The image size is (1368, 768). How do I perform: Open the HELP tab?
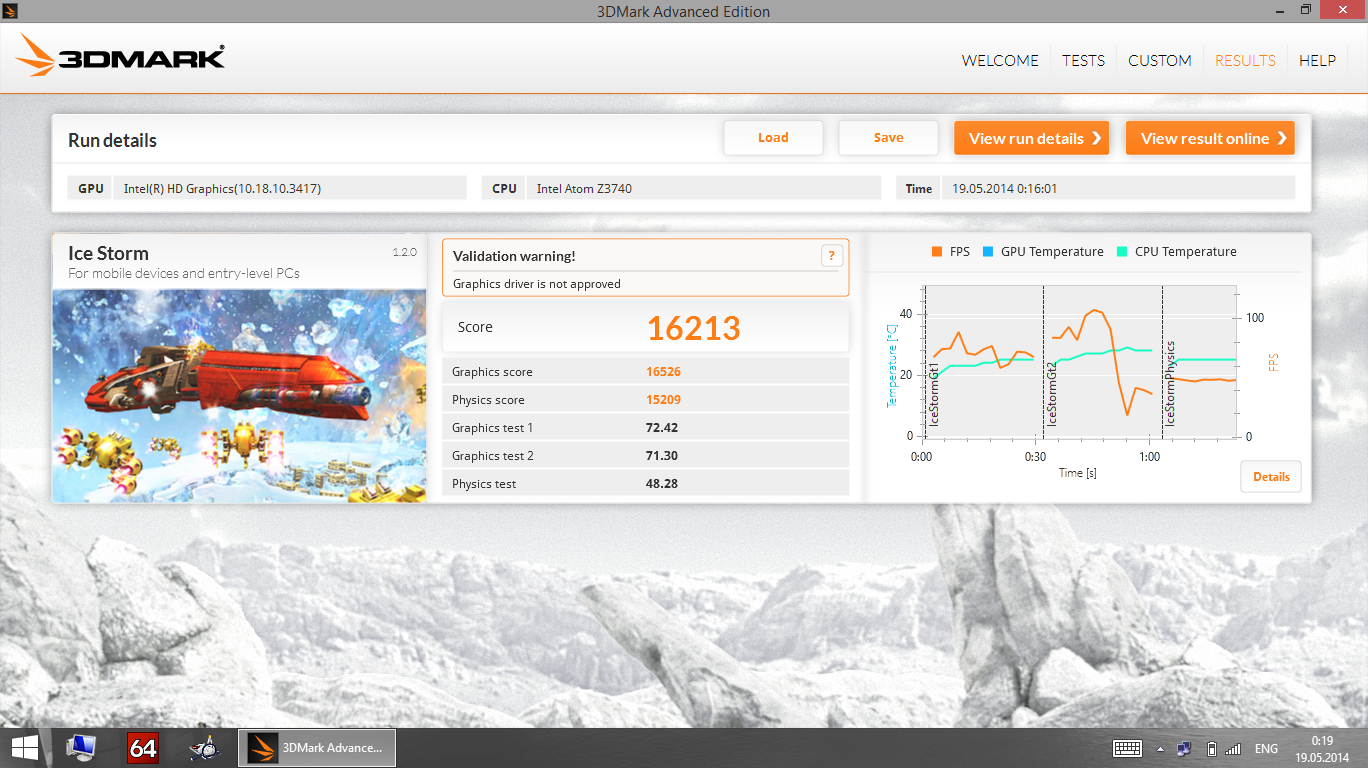[1317, 60]
